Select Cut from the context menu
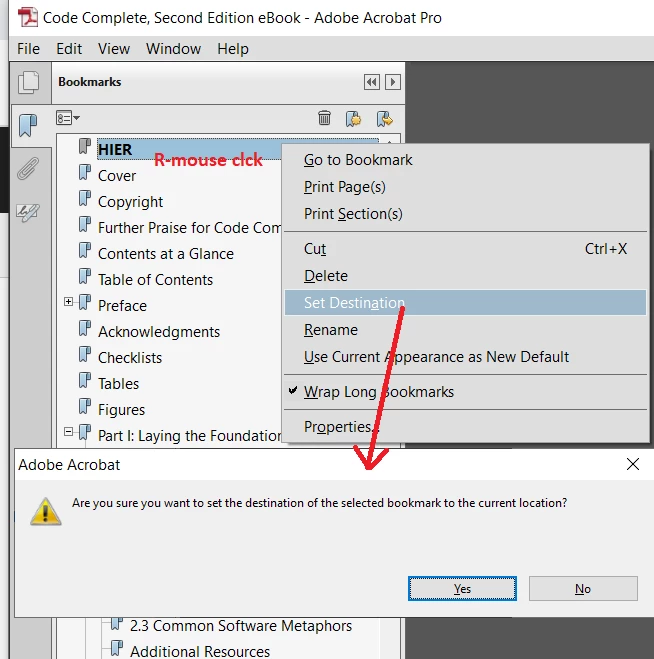The width and height of the screenshot is (654, 659). tap(465, 249)
